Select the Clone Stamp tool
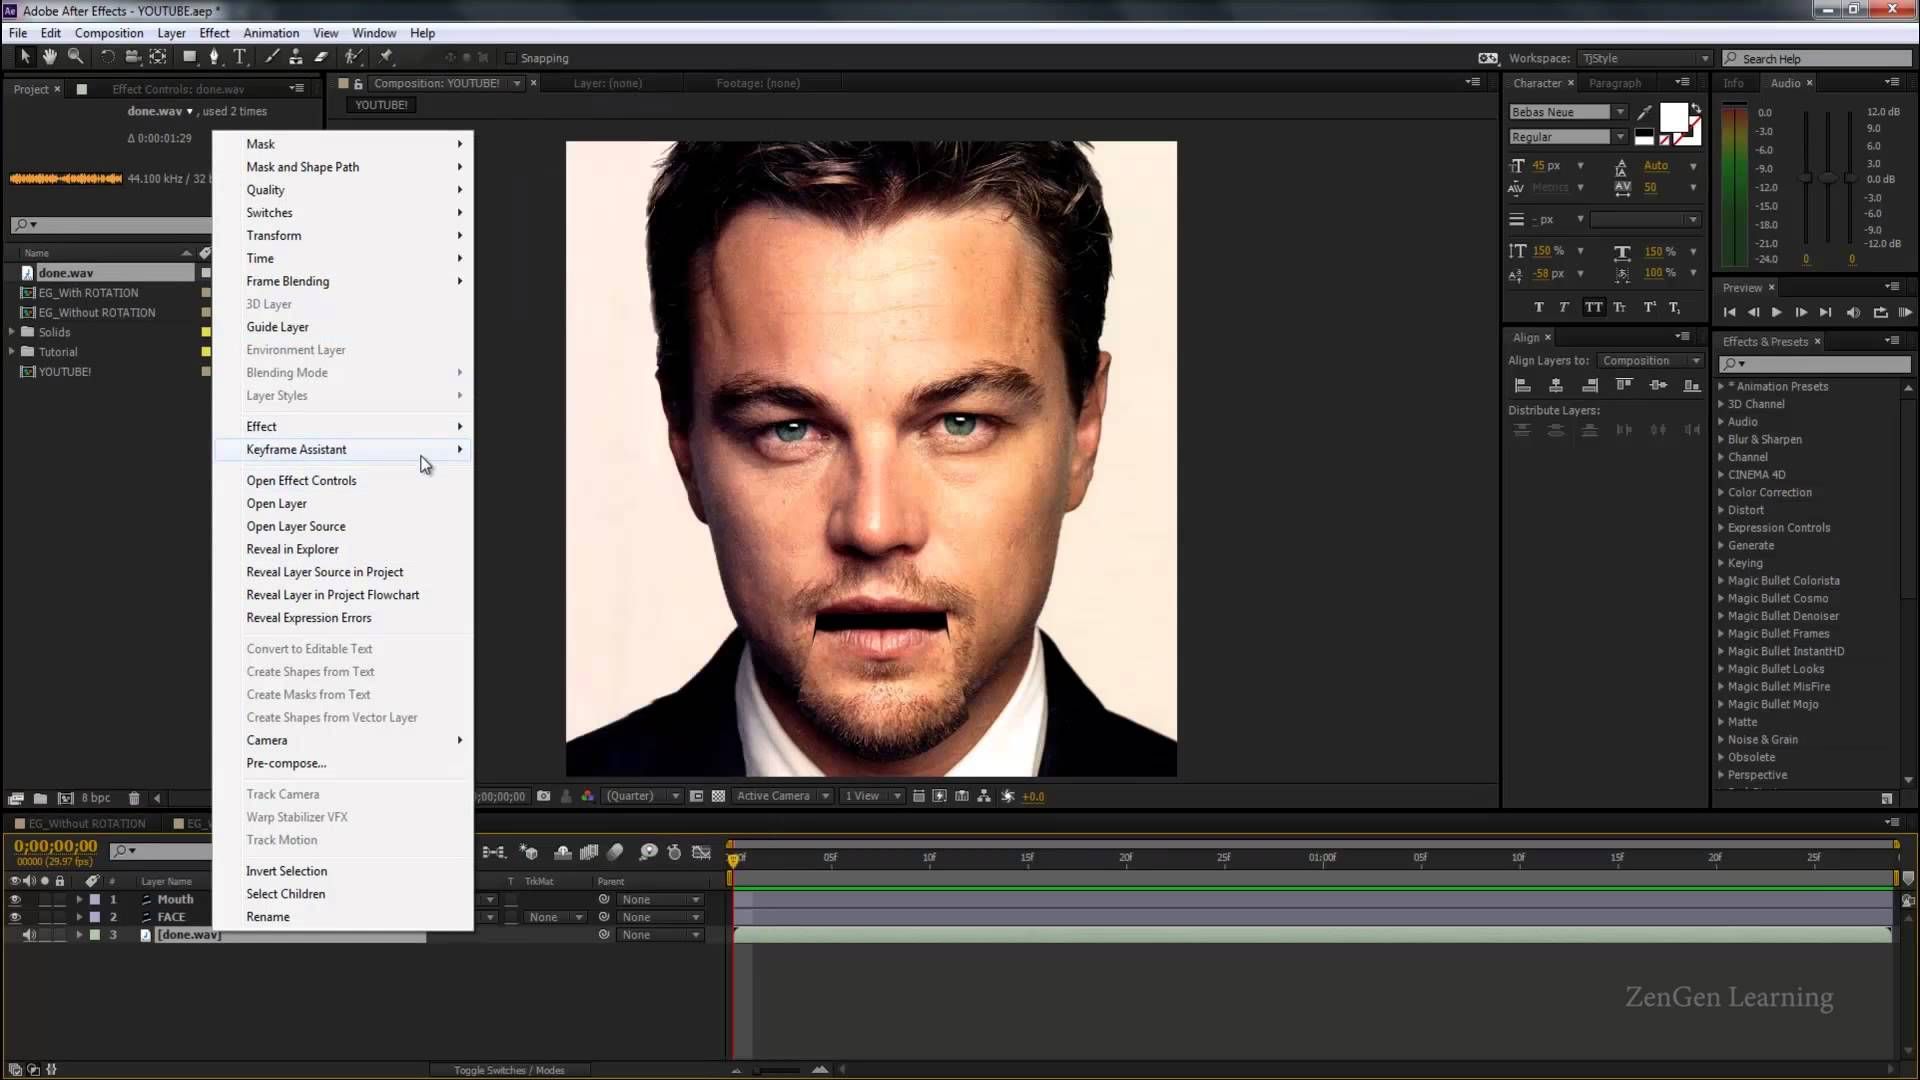The image size is (1920, 1080). tap(296, 57)
